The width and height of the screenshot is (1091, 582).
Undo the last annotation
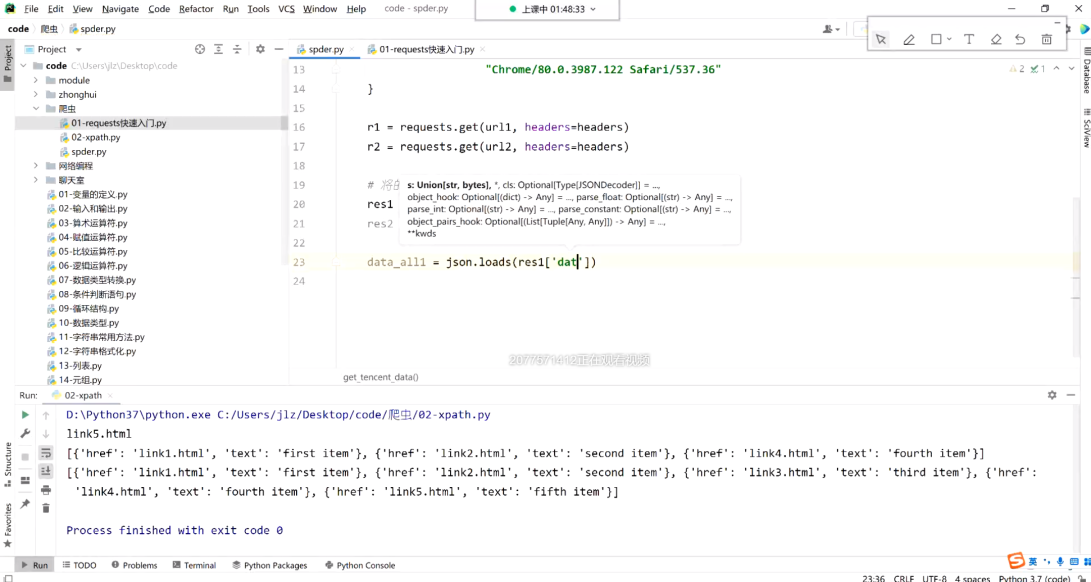point(1020,40)
